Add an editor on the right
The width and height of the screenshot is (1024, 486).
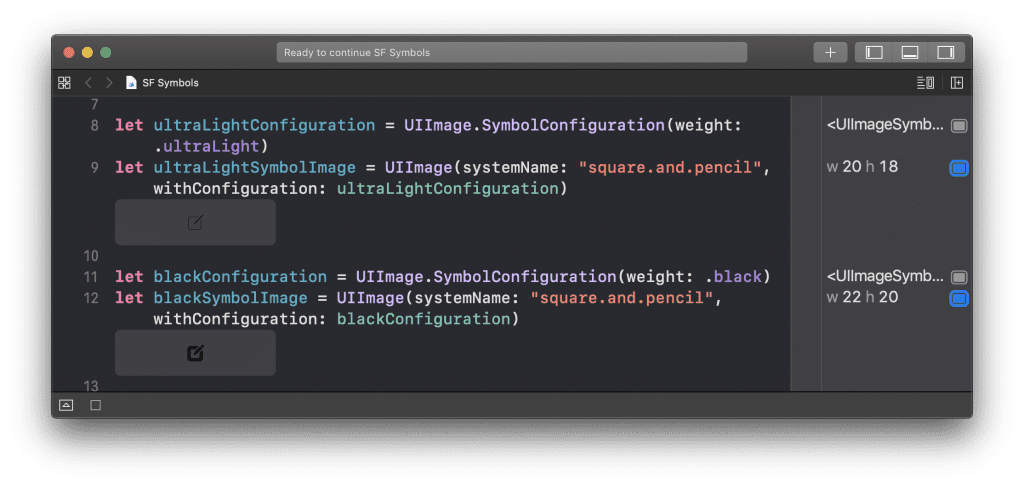[x=957, y=83]
